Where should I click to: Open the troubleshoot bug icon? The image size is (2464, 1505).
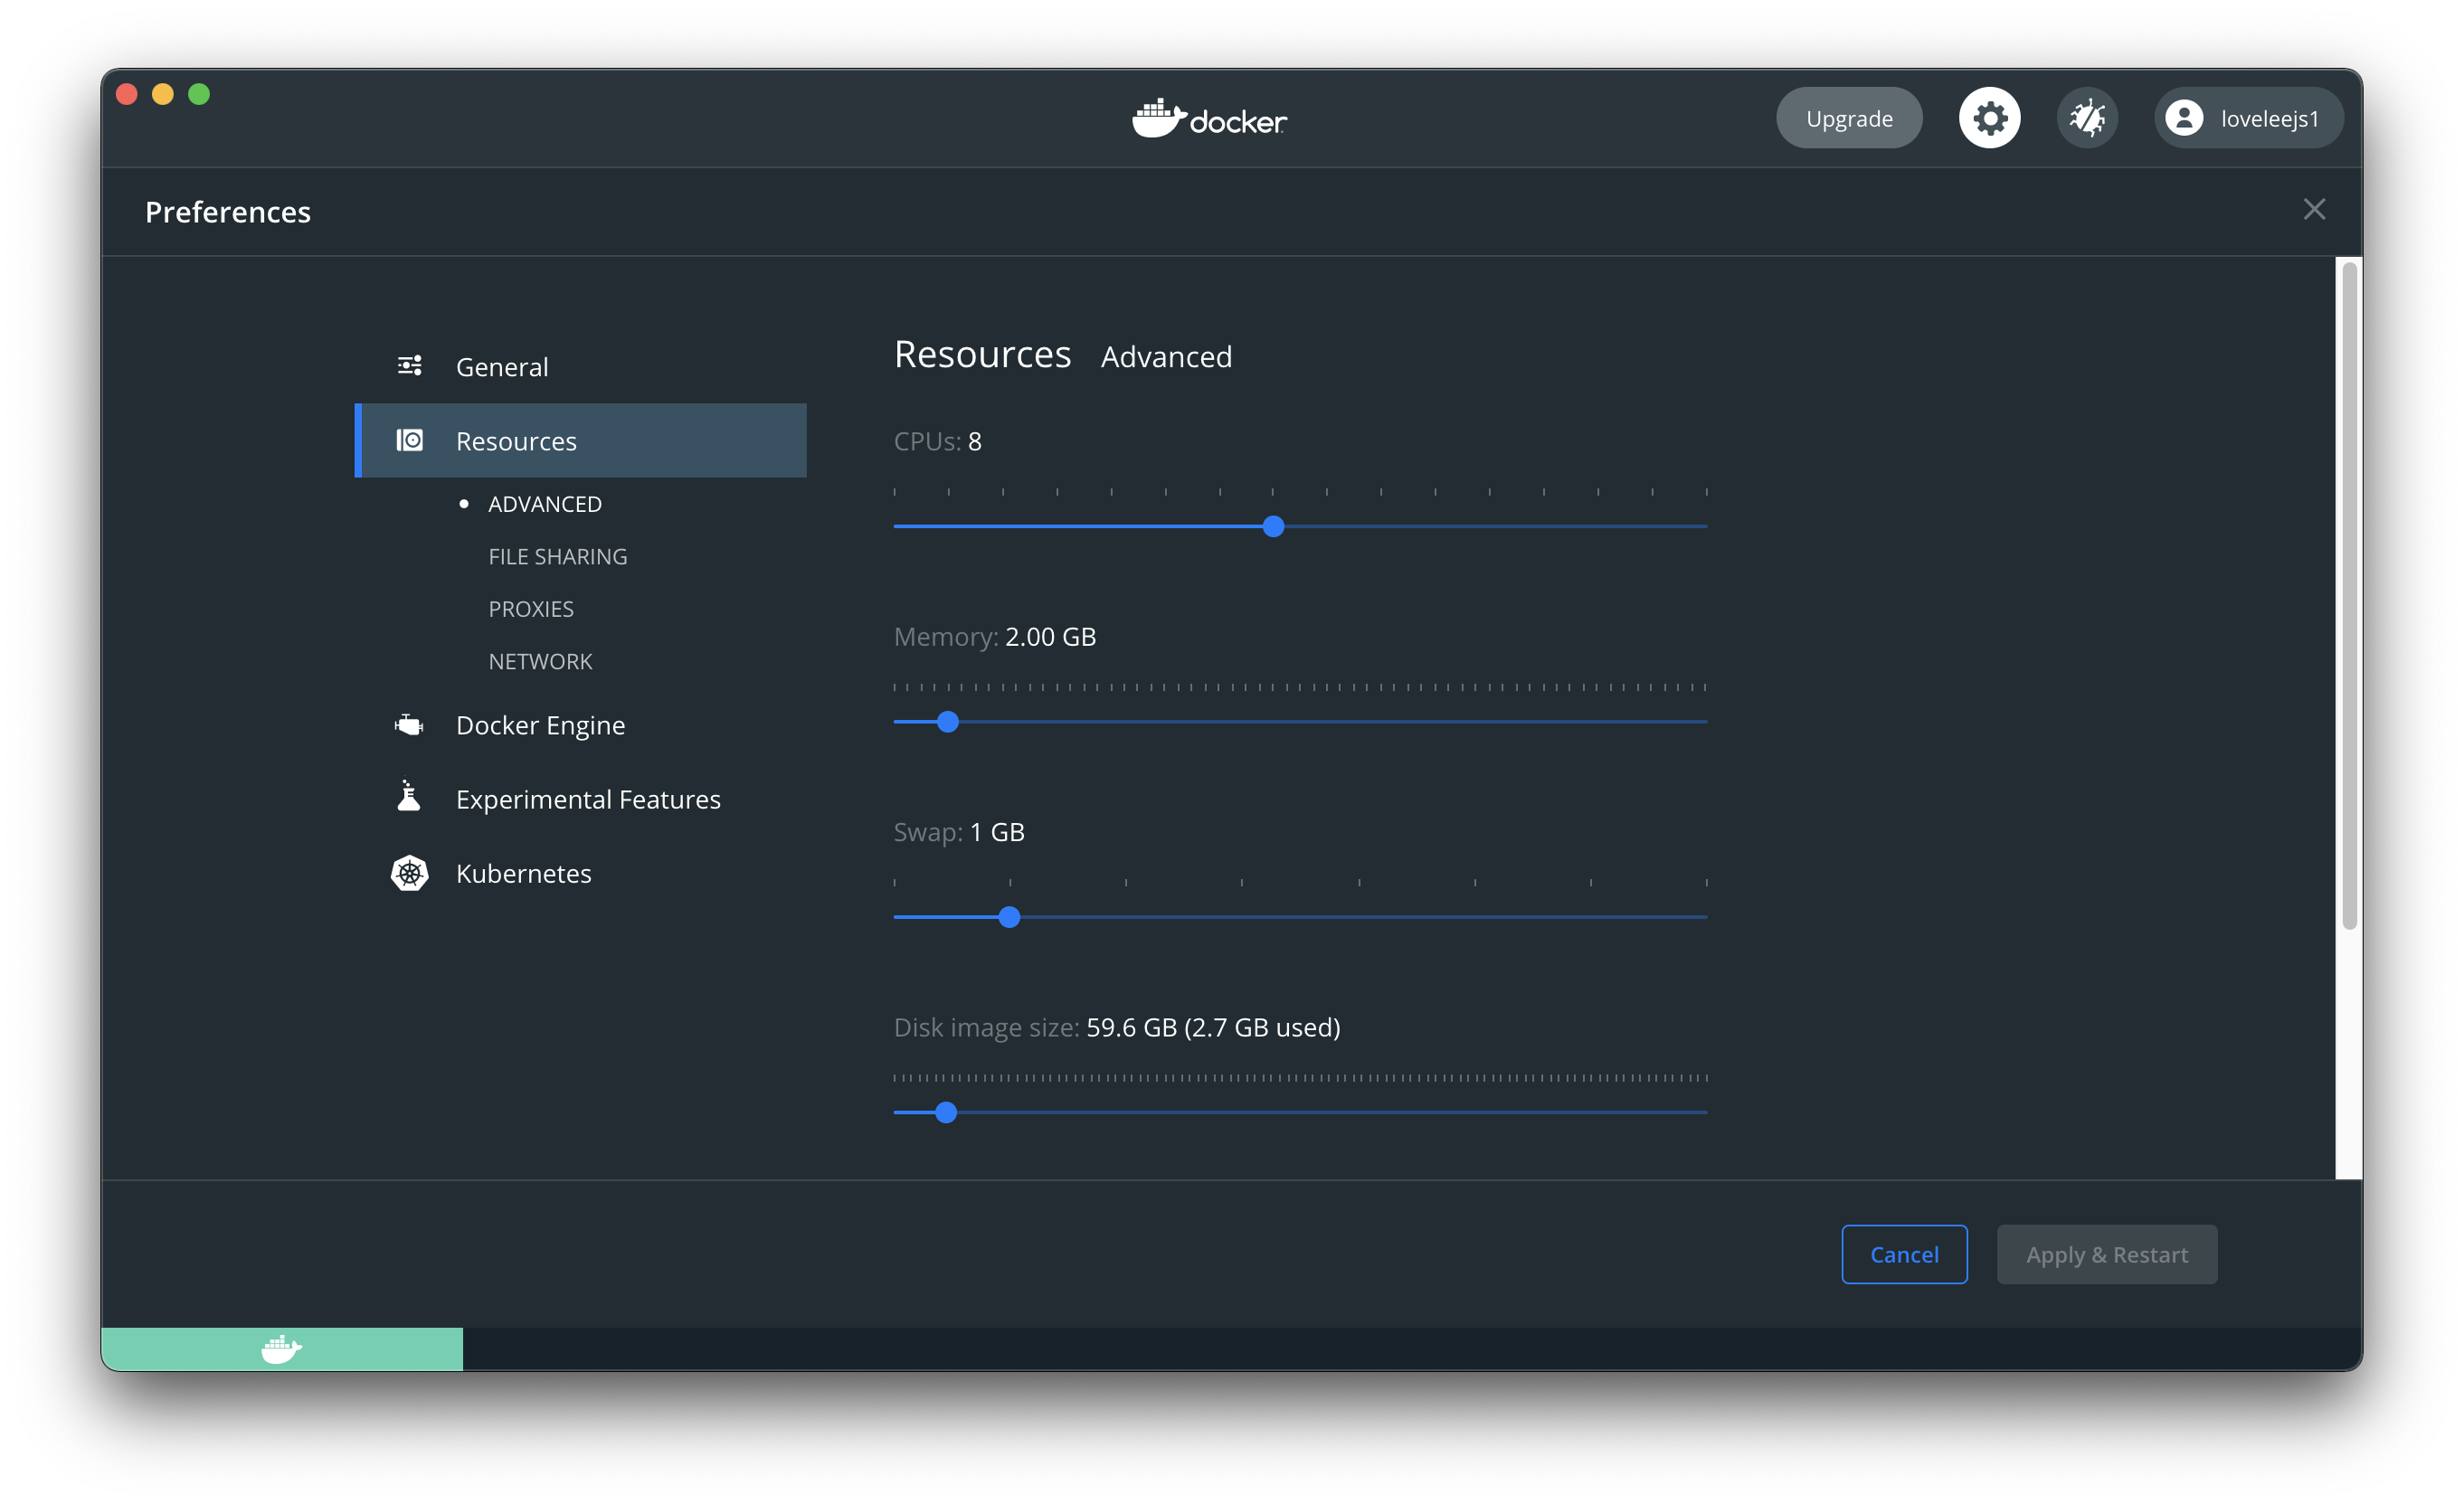click(x=2087, y=118)
